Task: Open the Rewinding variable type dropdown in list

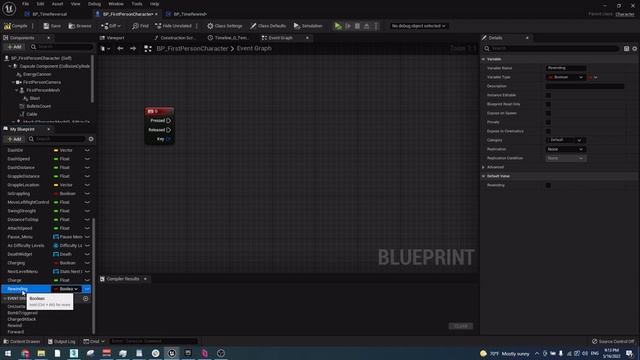Action: [66, 289]
